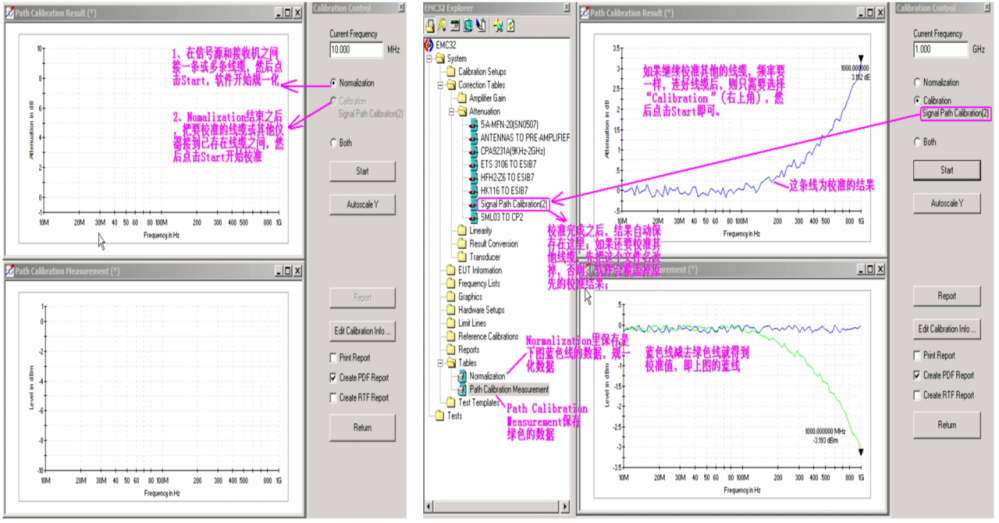Screen dimensions: 999x523
Task: Click the Amplifier Gain folder icon
Action: [463, 99]
